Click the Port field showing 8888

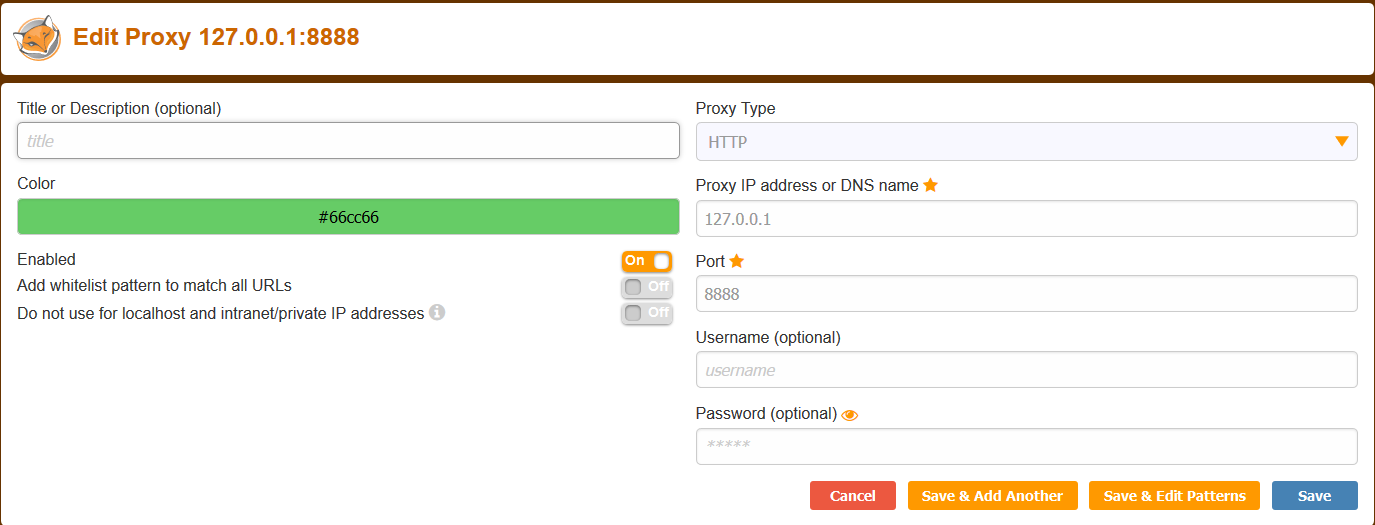pyautogui.click(x=1026, y=294)
